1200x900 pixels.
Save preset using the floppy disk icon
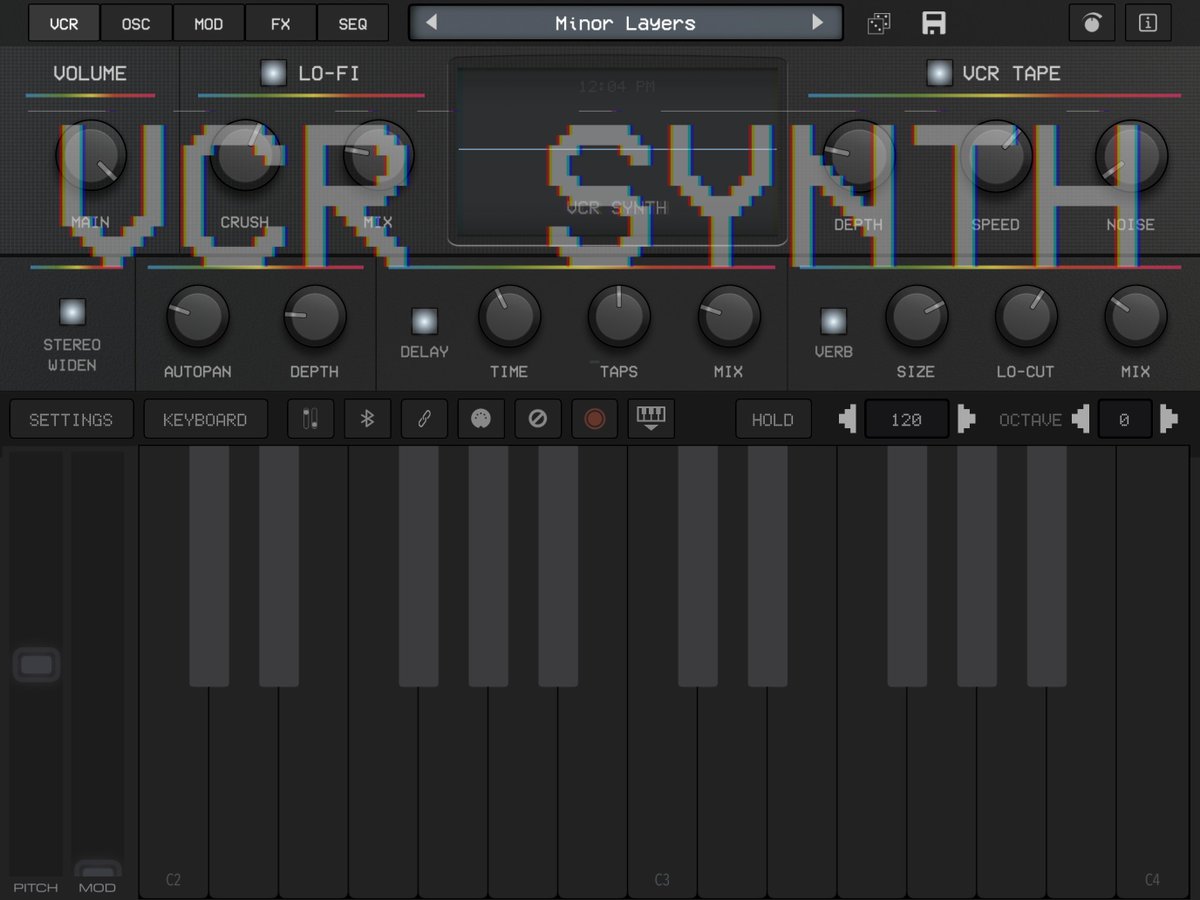(x=934, y=23)
